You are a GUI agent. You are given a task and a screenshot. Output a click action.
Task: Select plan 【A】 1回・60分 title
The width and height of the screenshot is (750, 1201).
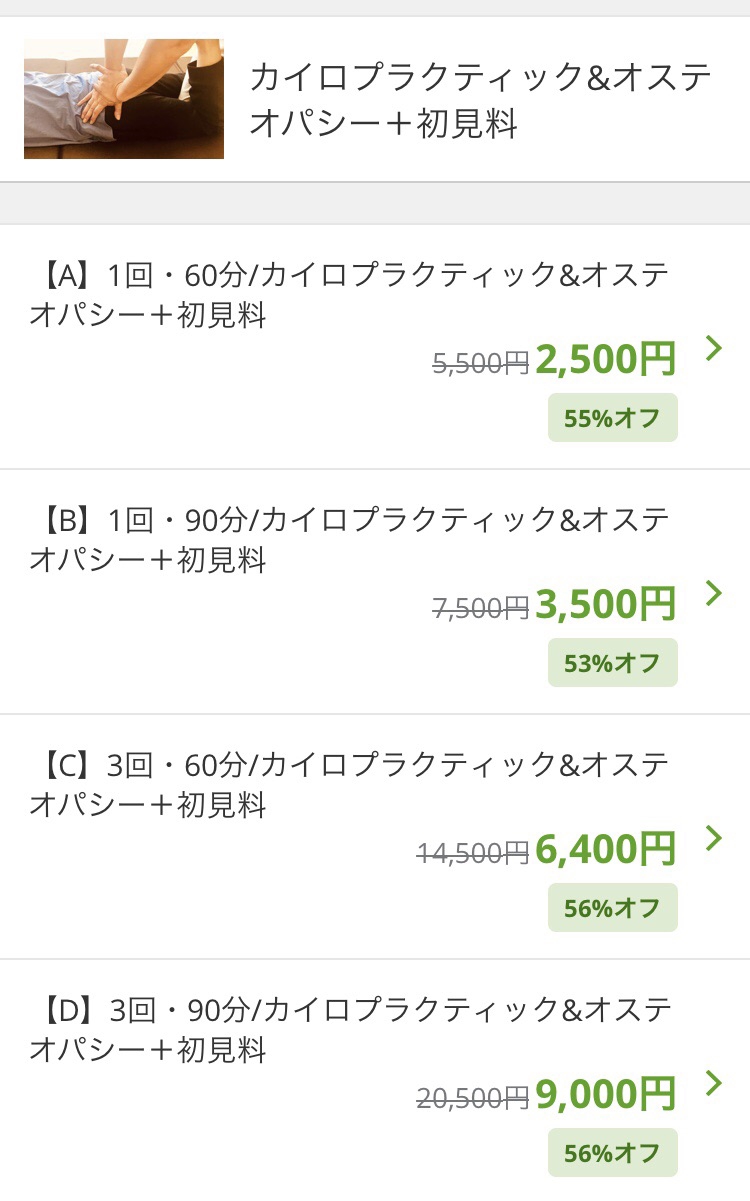349,295
